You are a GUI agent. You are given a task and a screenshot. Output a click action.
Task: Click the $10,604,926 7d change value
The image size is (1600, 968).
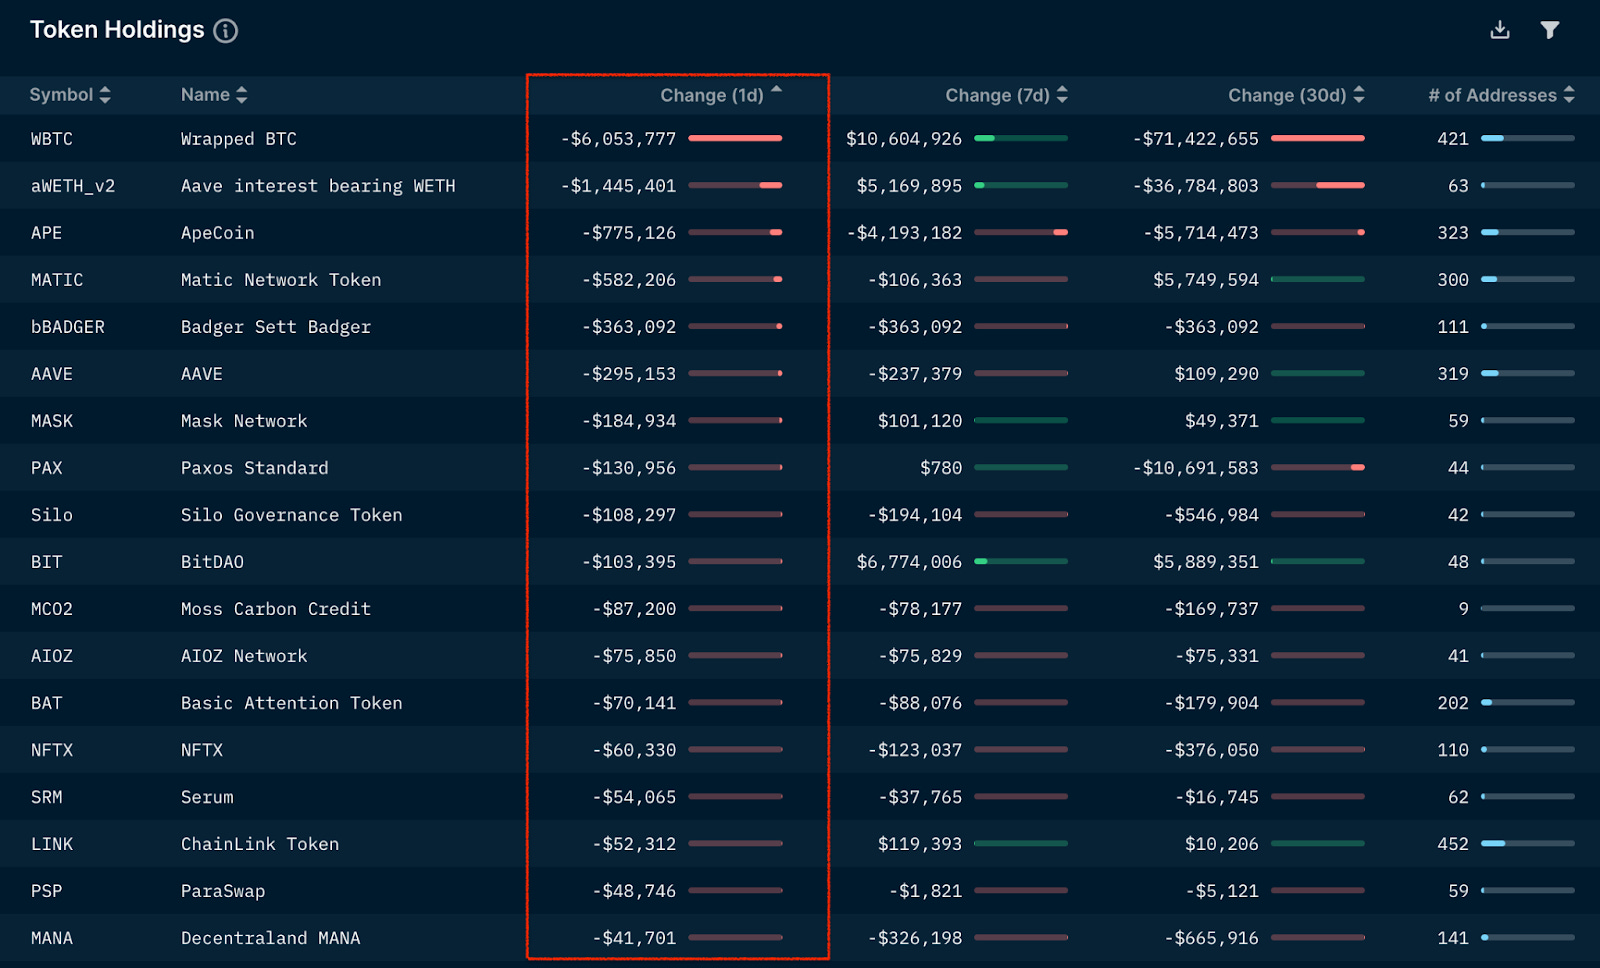904,139
